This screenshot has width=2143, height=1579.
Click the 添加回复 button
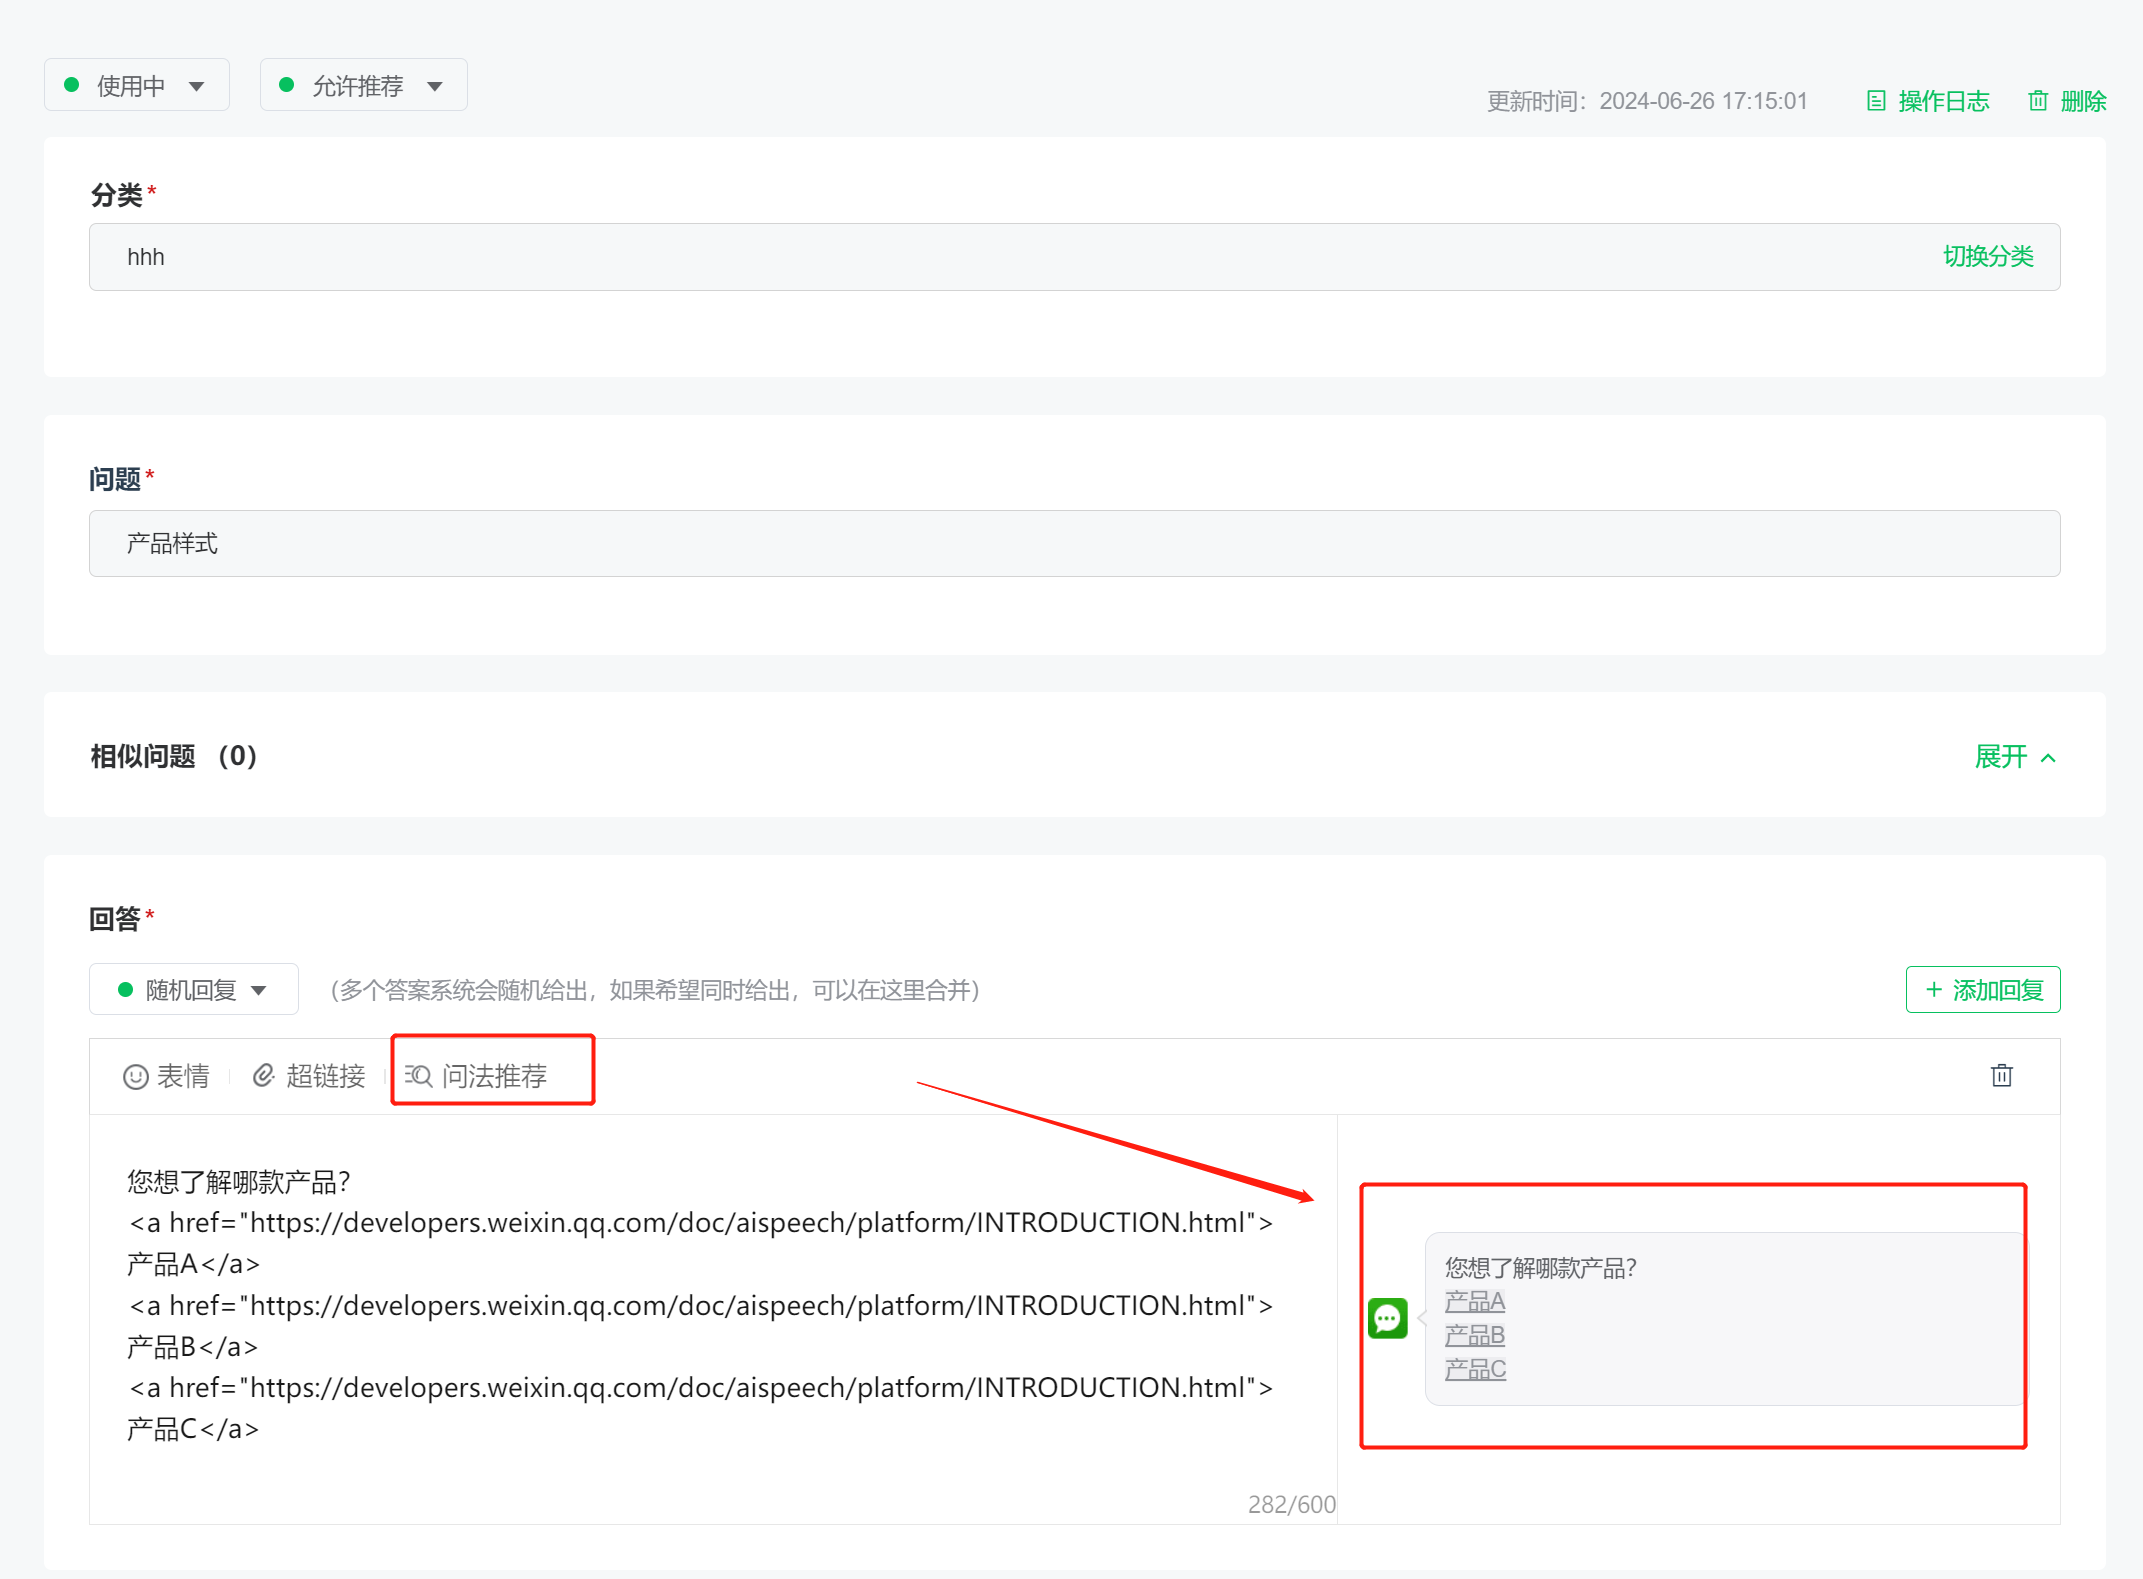tap(1983, 990)
